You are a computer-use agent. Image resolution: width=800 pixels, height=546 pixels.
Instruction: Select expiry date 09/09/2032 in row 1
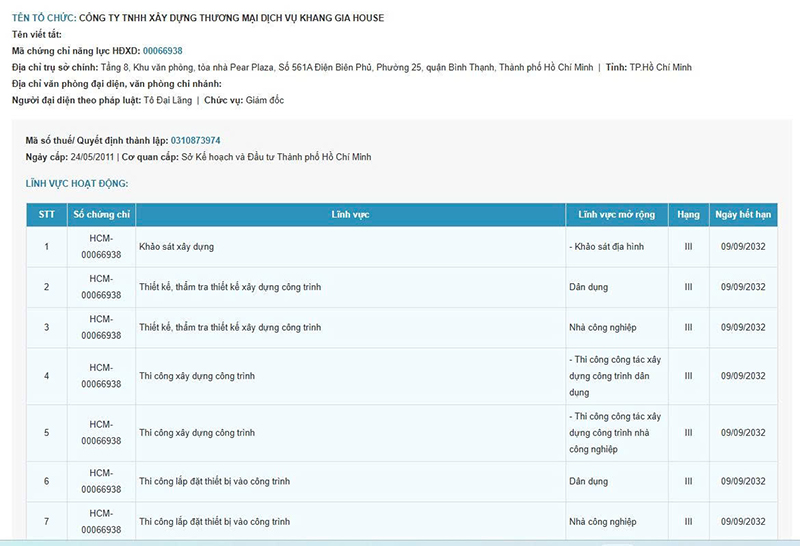(743, 246)
